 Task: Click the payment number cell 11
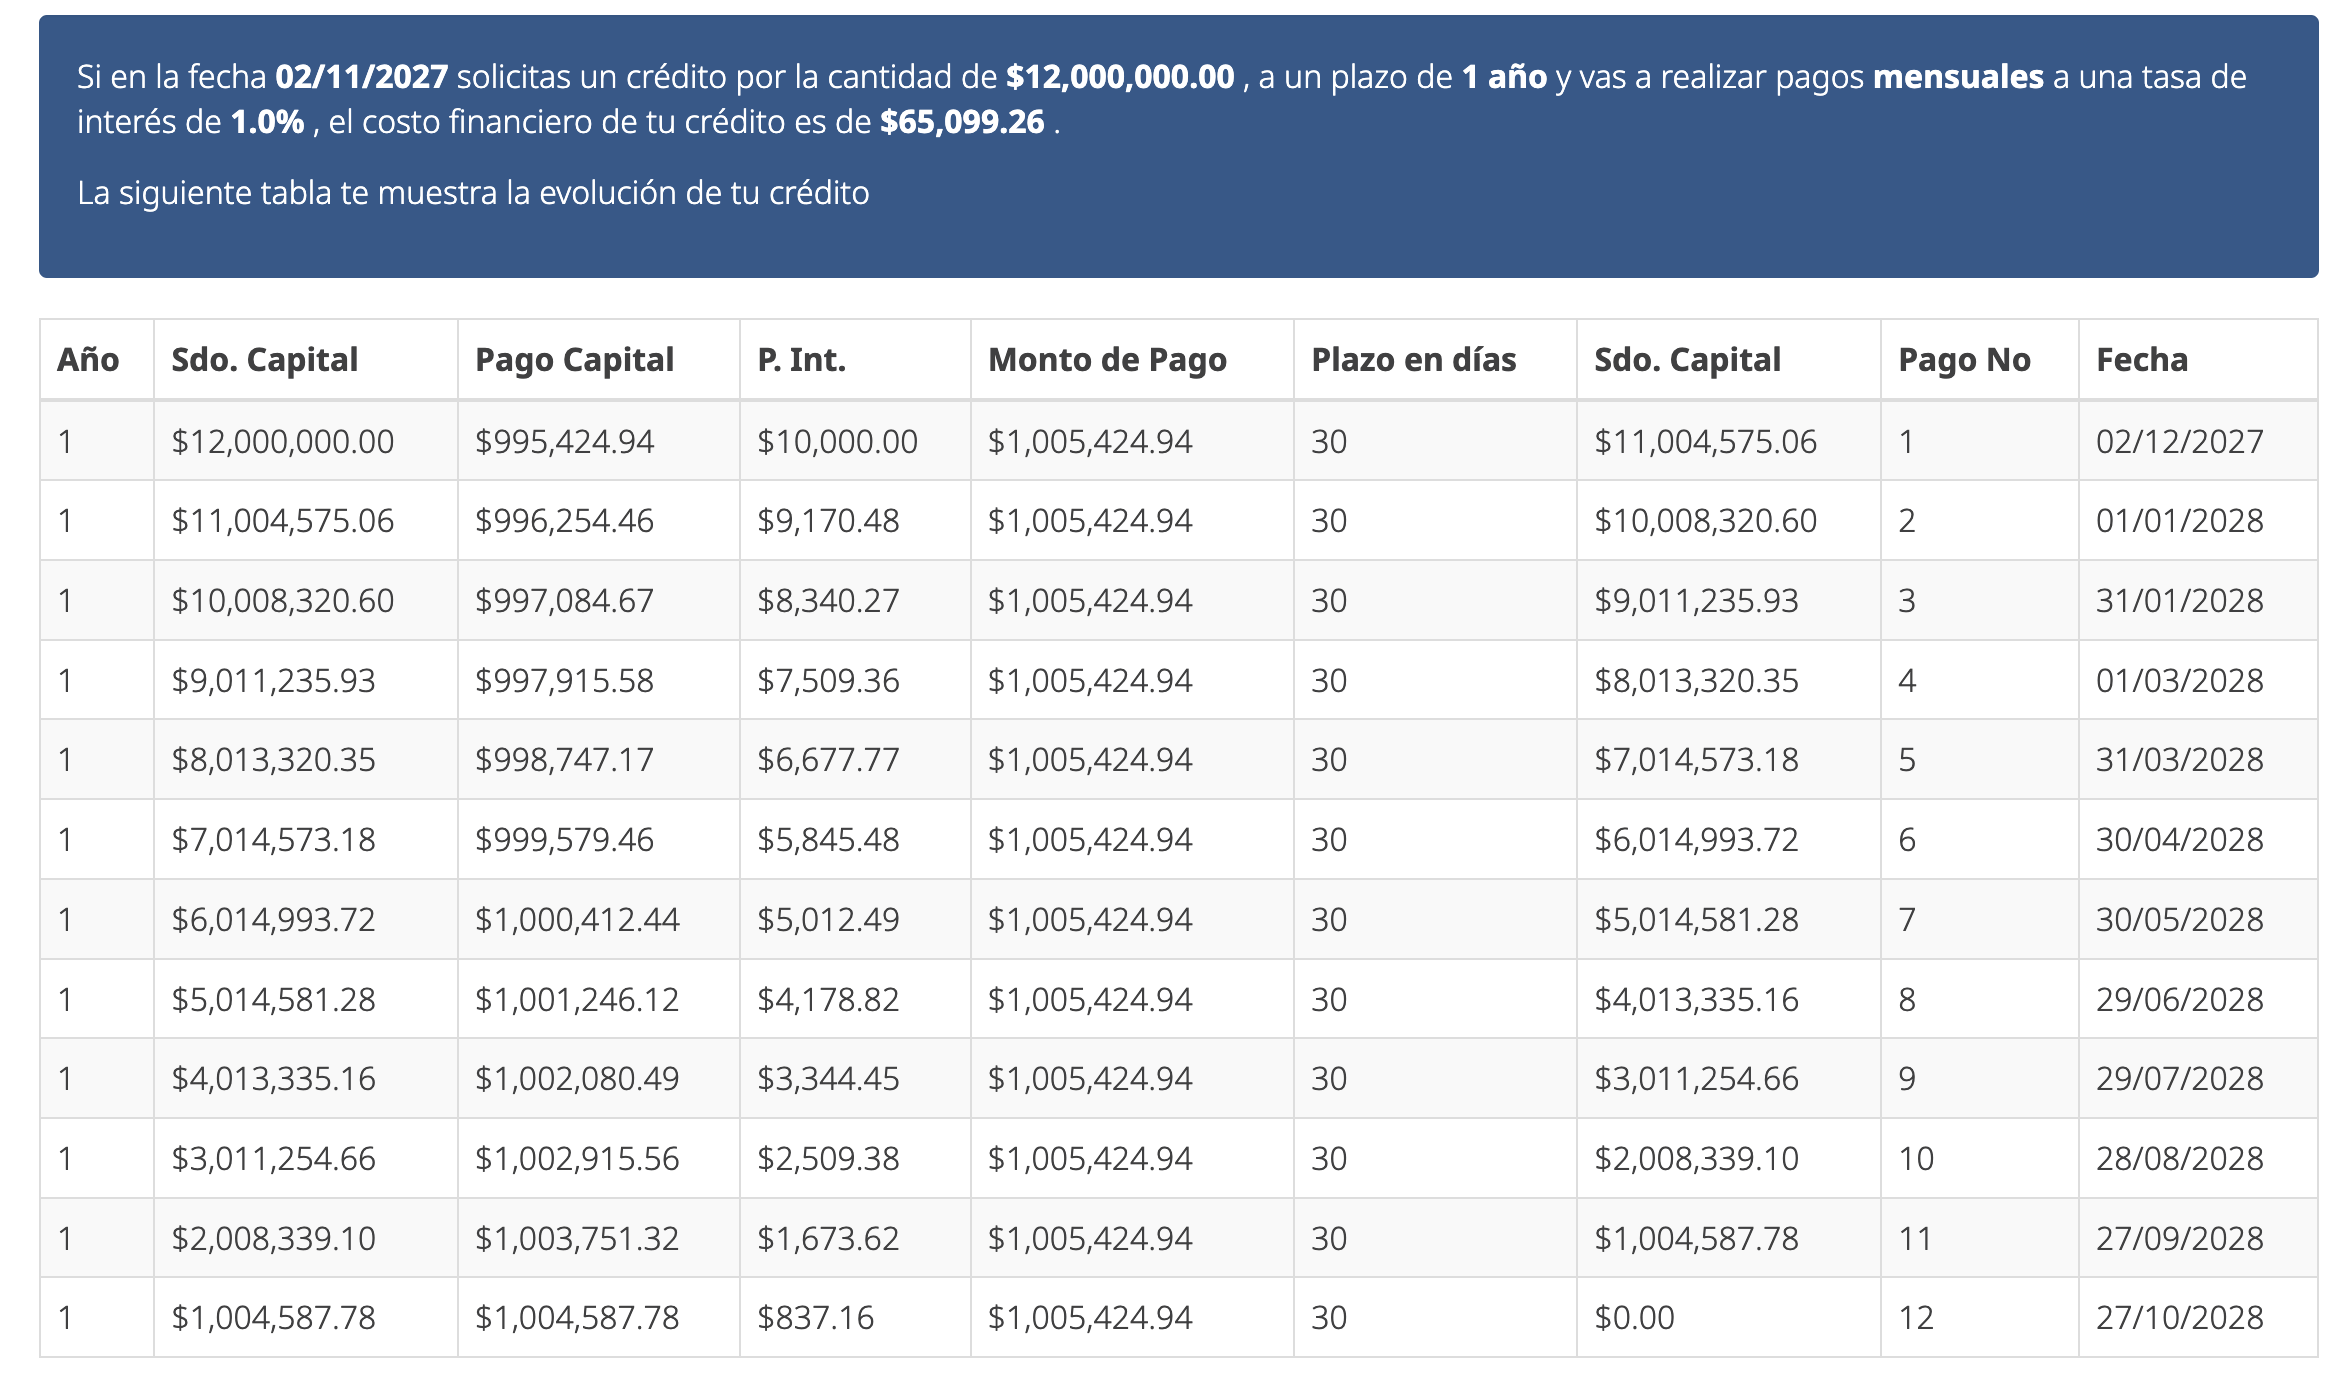pyautogui.click(x=1979, y=1238)
